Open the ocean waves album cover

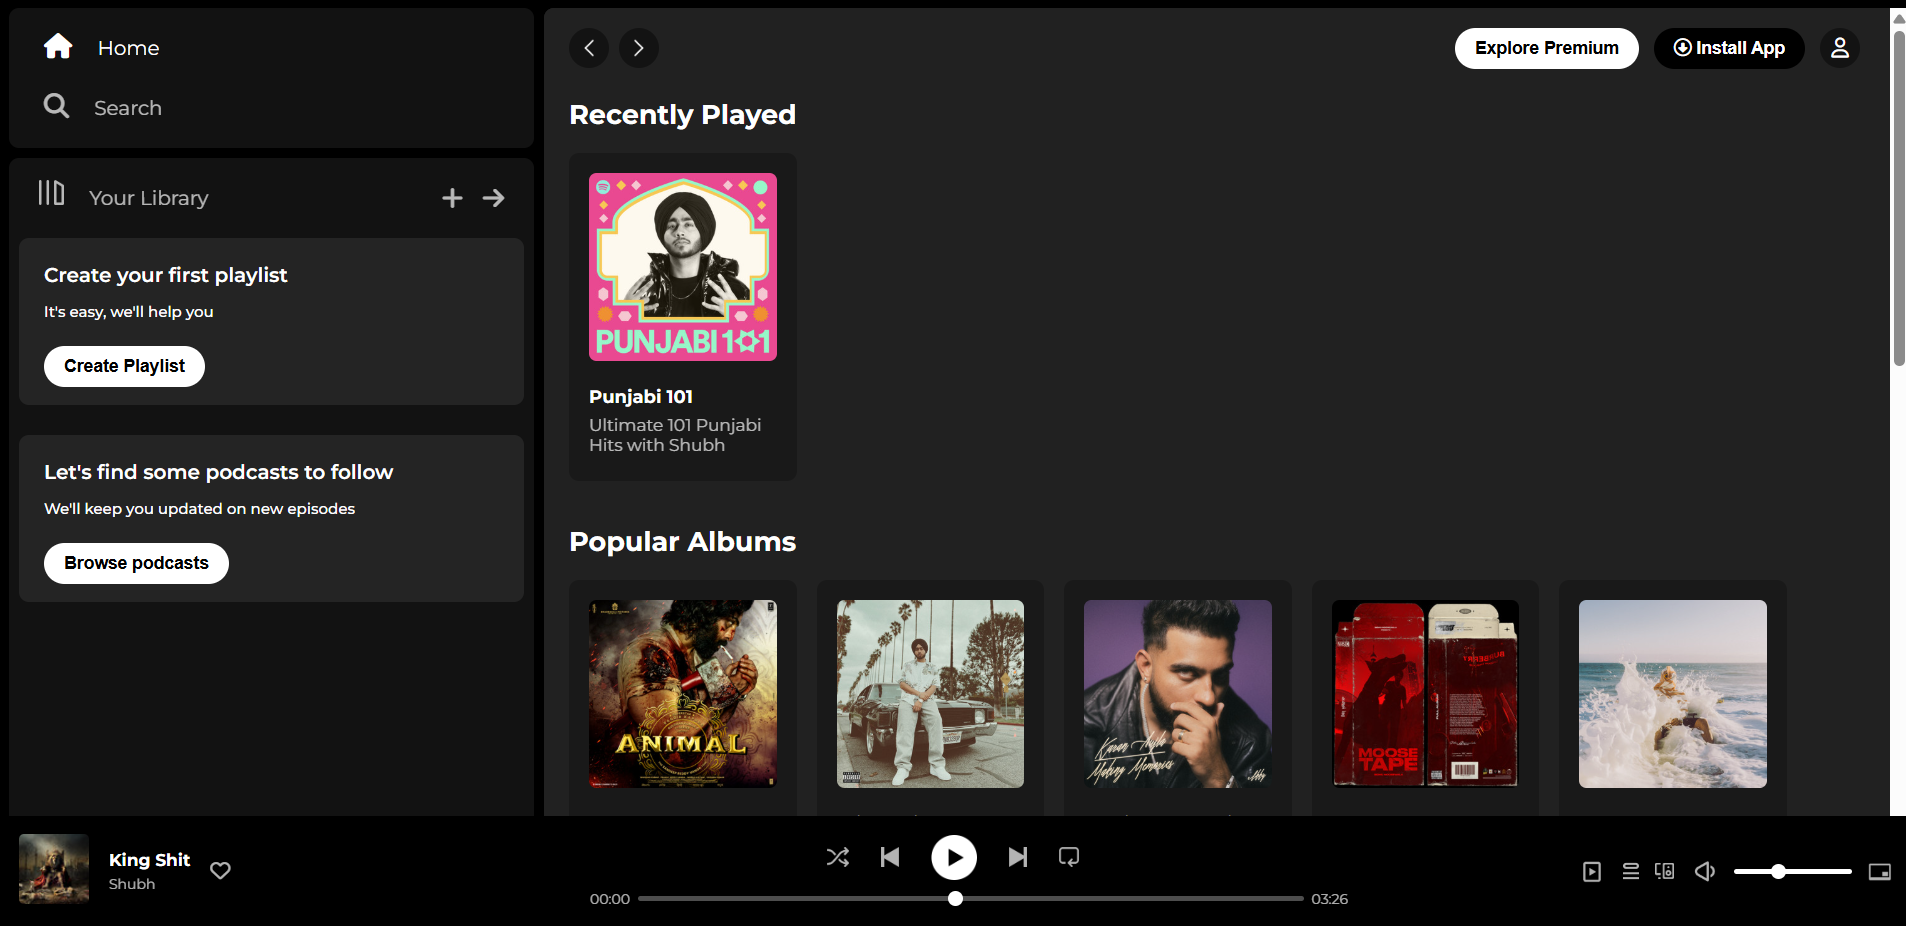pyautogui.click(x=1673, y=694)
